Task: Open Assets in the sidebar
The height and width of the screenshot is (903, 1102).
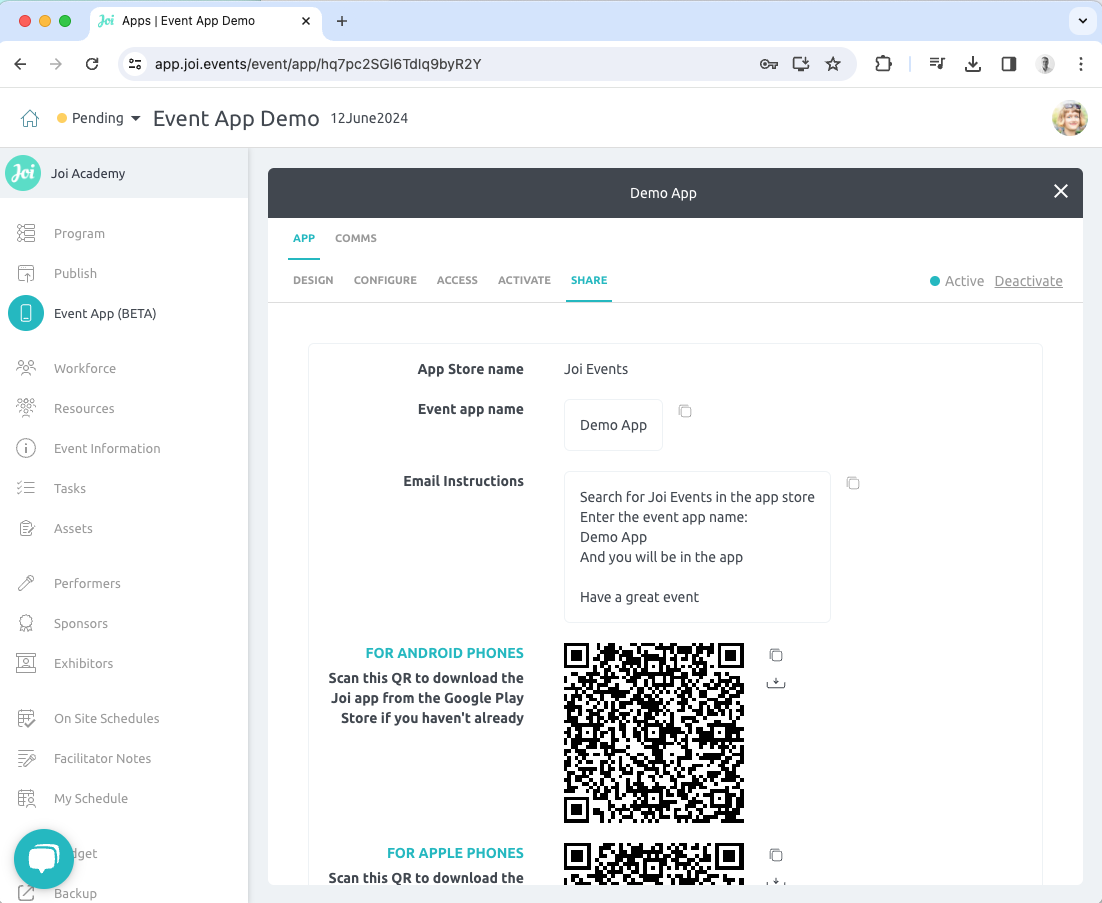Action: 73,528
